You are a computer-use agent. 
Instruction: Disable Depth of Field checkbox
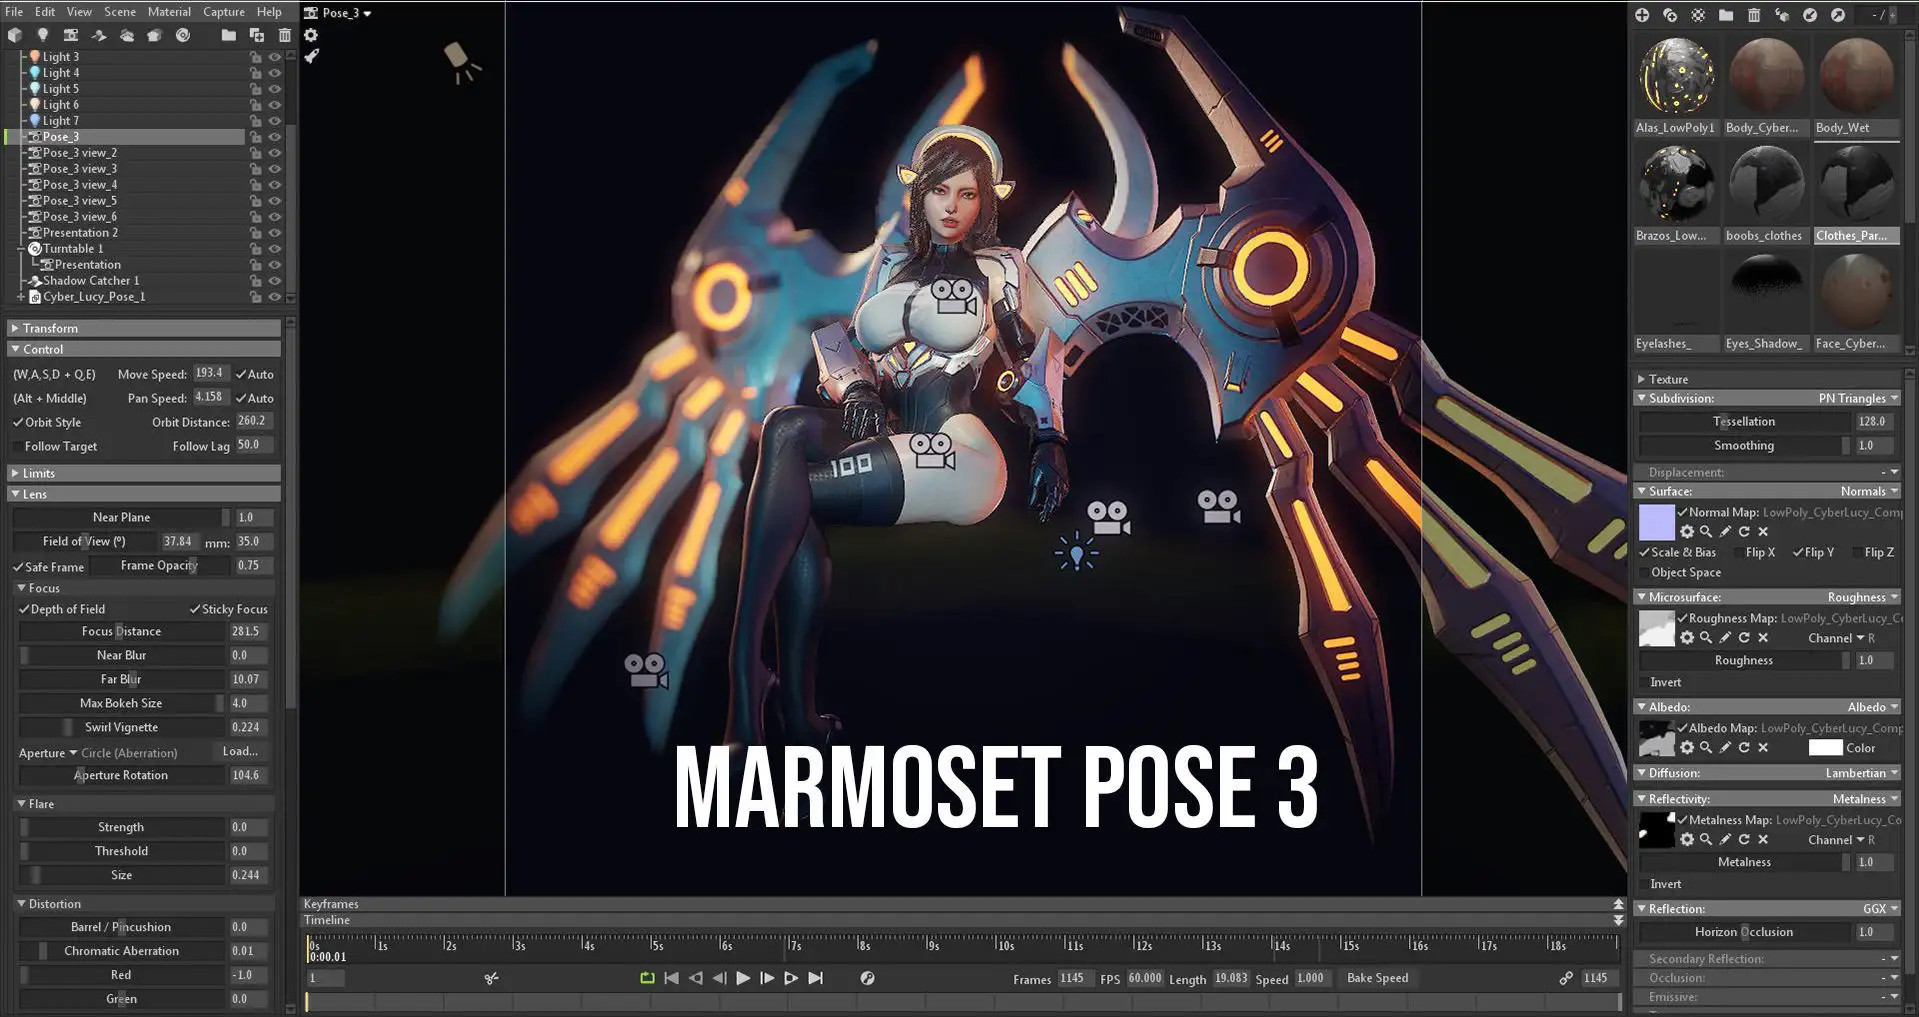(24, 609)
